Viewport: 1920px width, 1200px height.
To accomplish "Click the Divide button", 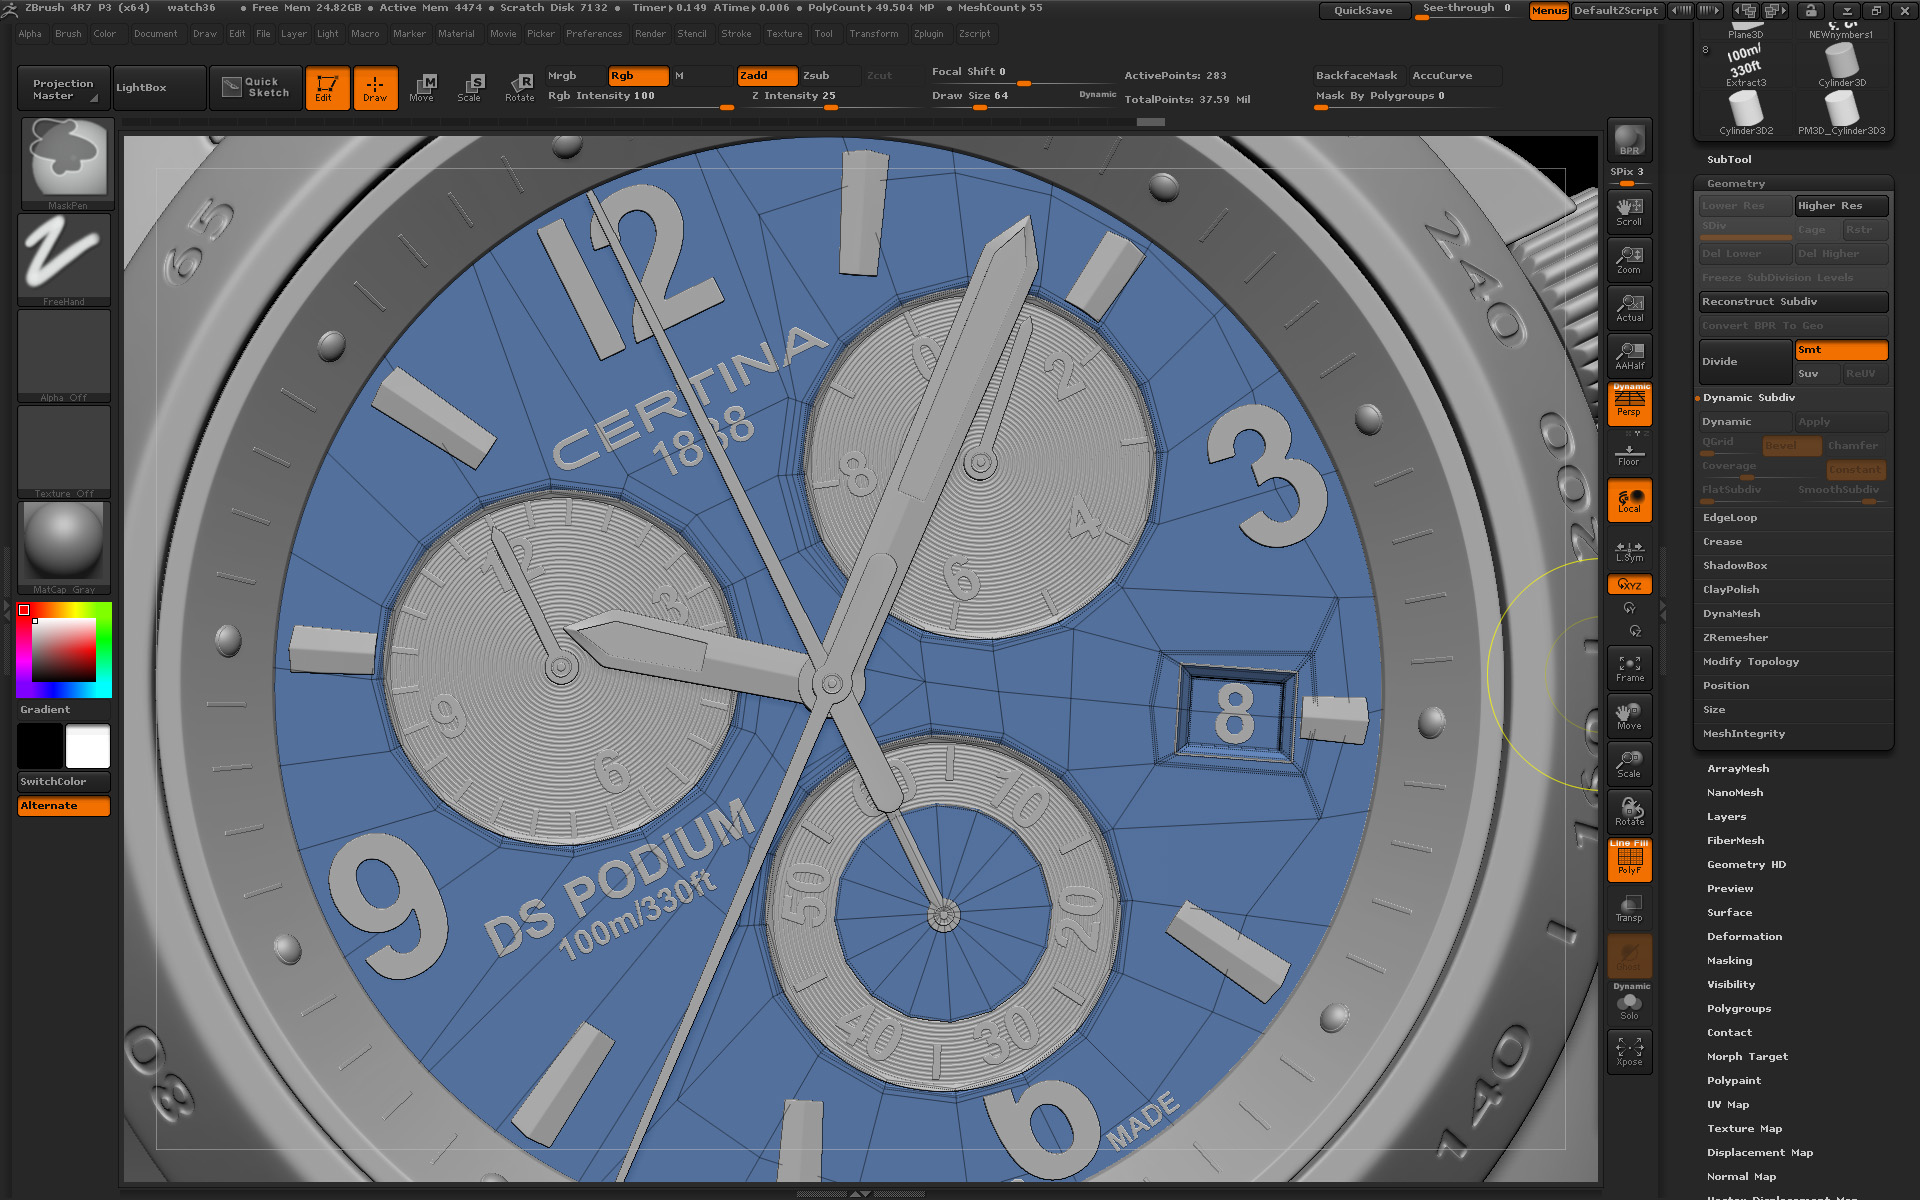I will pos(1745,362).
